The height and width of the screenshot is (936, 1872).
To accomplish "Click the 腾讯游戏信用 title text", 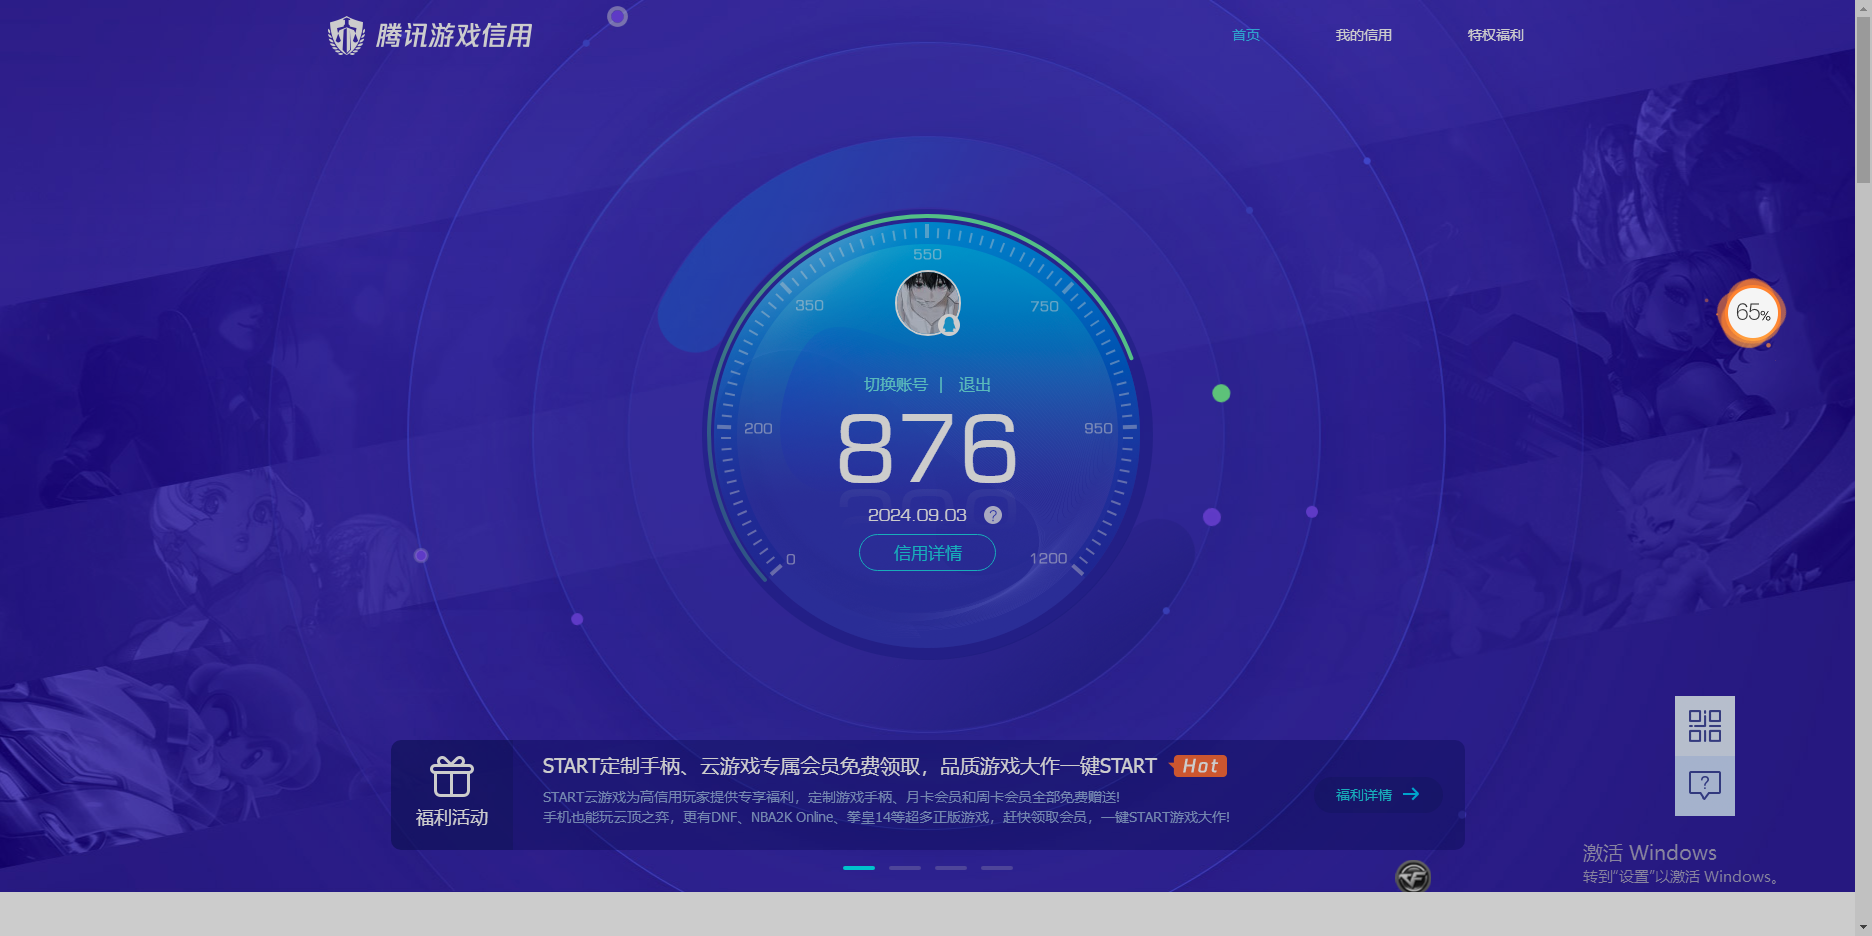I will [454, 36].
